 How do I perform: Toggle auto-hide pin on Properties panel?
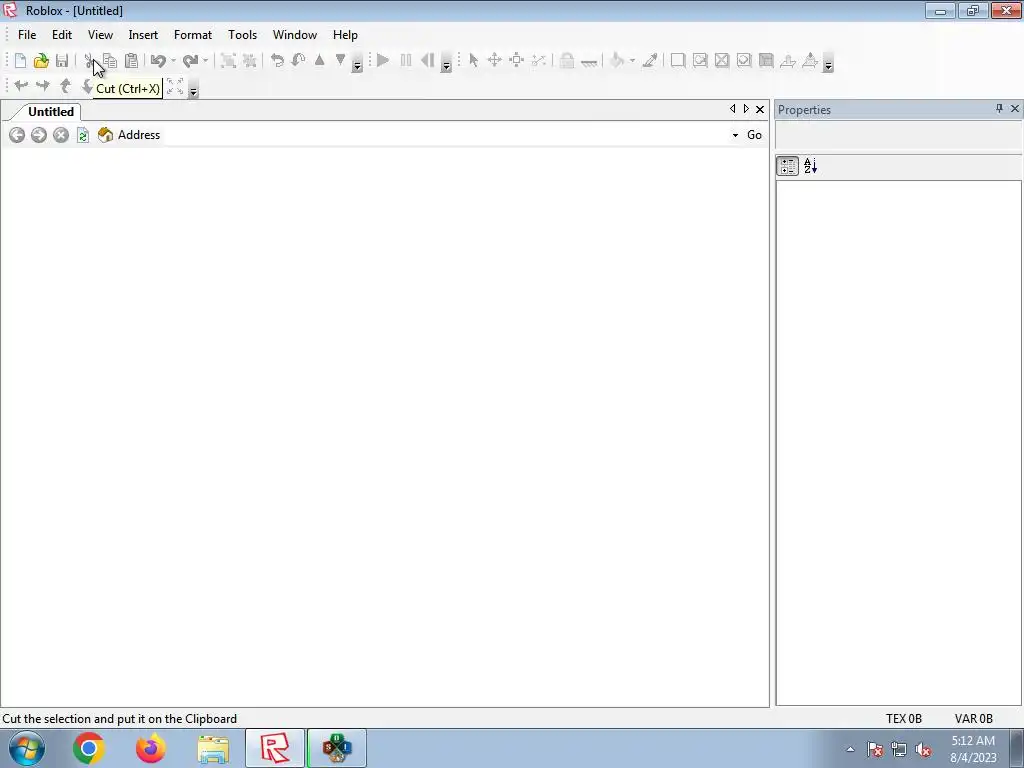pos(999,108)
